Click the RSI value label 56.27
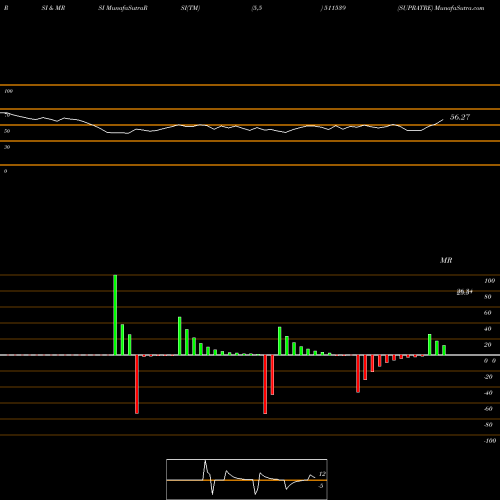Viewport: 500px width, 500px height. tap(460, 117)
